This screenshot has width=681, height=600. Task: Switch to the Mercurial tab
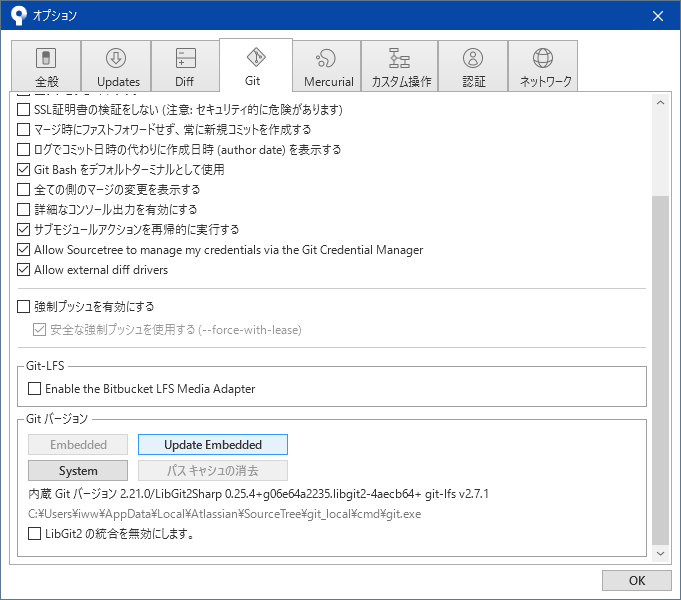point(327,66)
